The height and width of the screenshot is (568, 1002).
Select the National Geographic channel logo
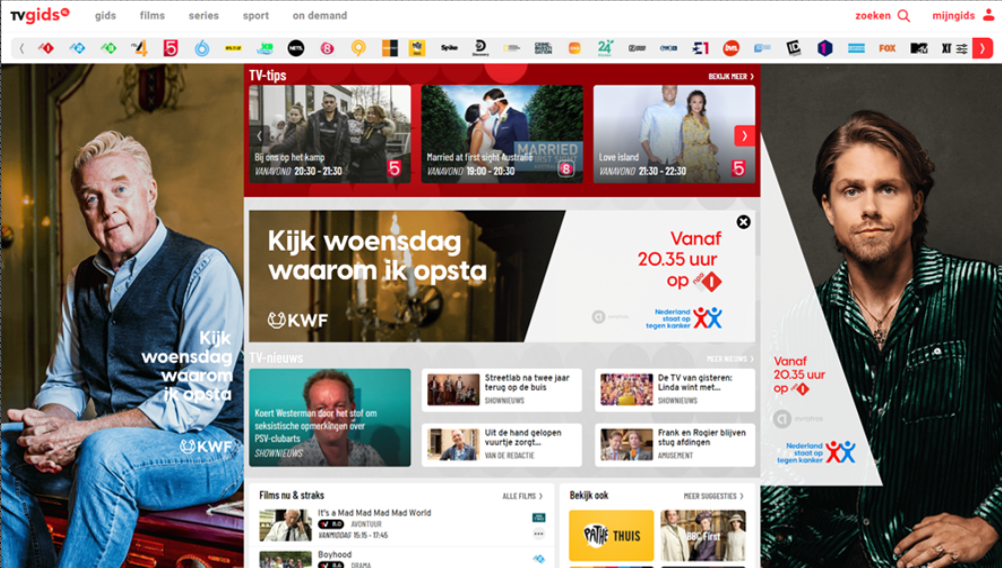click(512, 48)
